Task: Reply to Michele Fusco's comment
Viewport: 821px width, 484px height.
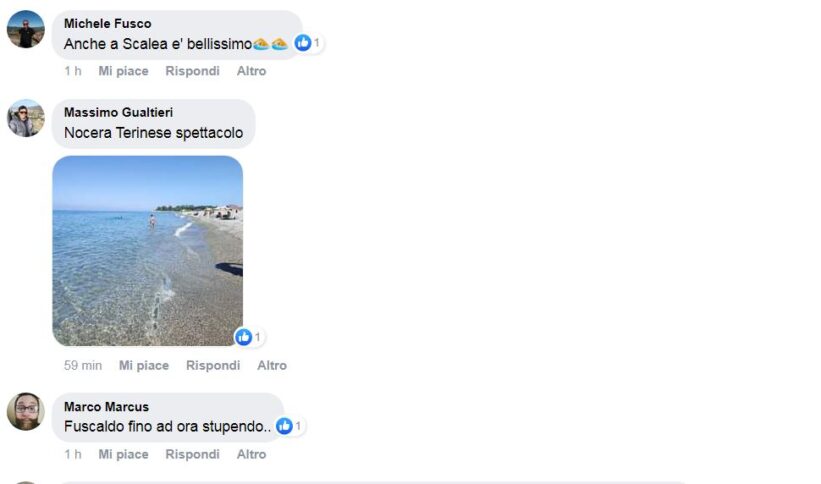Action: (x=192, y=71)
